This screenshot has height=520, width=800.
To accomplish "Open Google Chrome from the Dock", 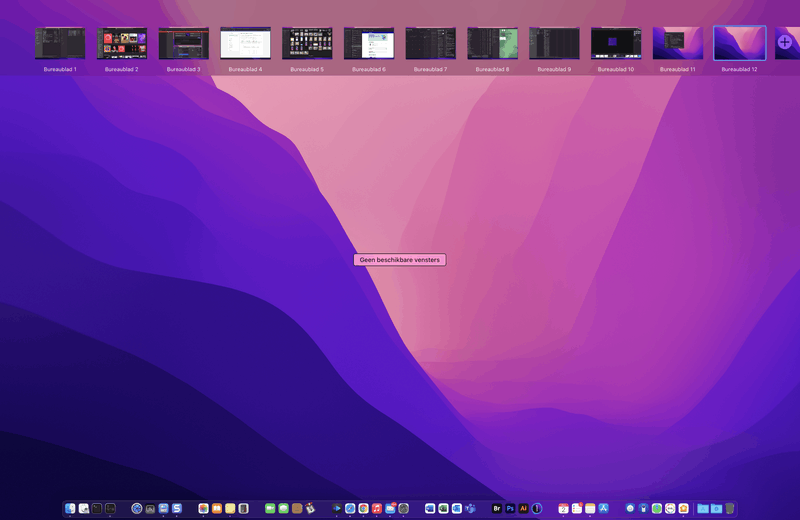I will (363, 509).
